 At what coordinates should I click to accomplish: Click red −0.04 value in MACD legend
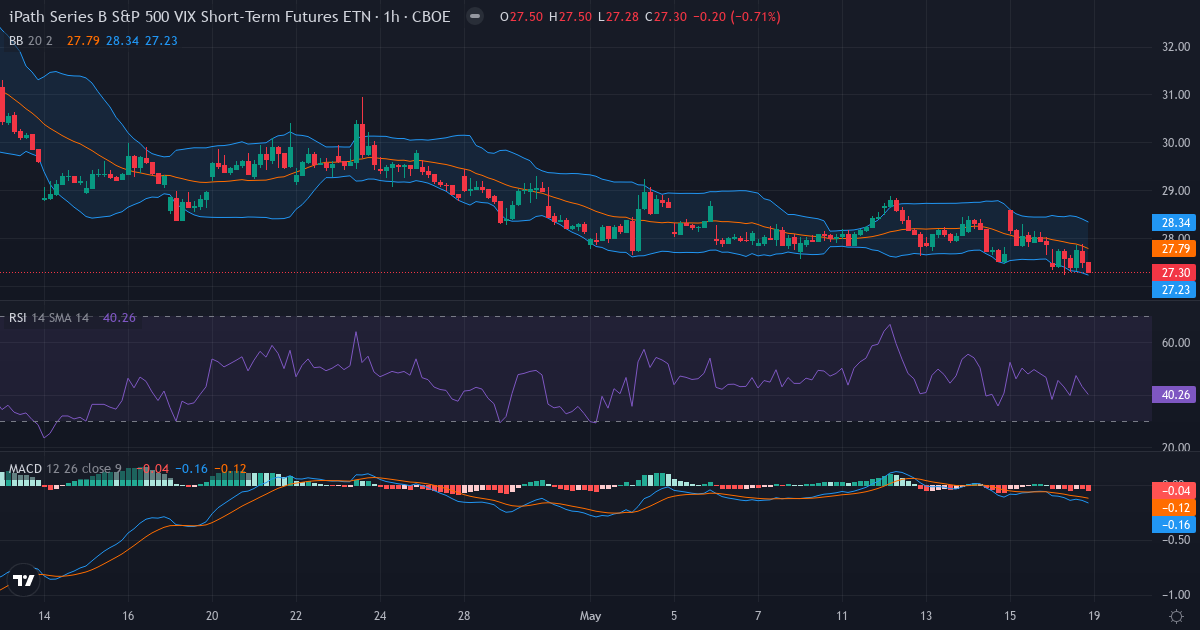[x=154, y=468]
